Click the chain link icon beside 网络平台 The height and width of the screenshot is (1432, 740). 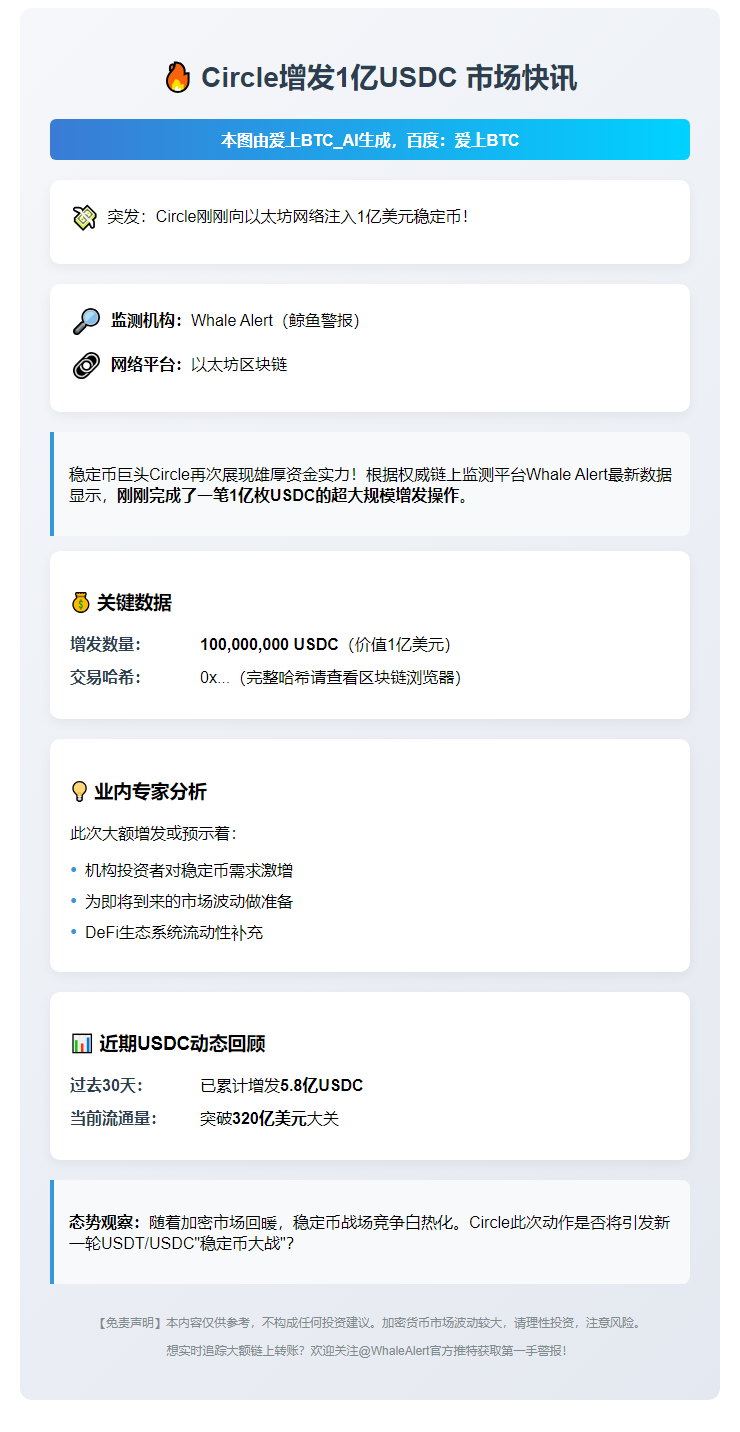point(86,365)
